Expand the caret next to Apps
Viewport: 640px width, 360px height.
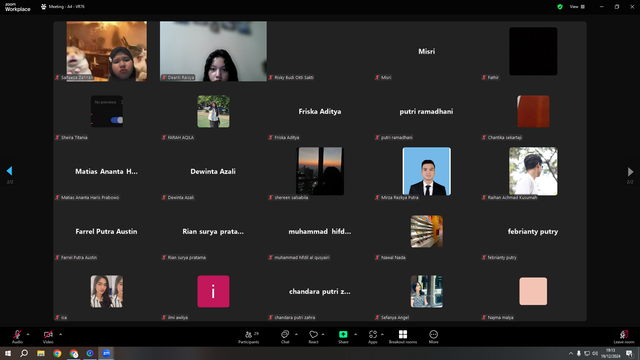coord(382,334)
